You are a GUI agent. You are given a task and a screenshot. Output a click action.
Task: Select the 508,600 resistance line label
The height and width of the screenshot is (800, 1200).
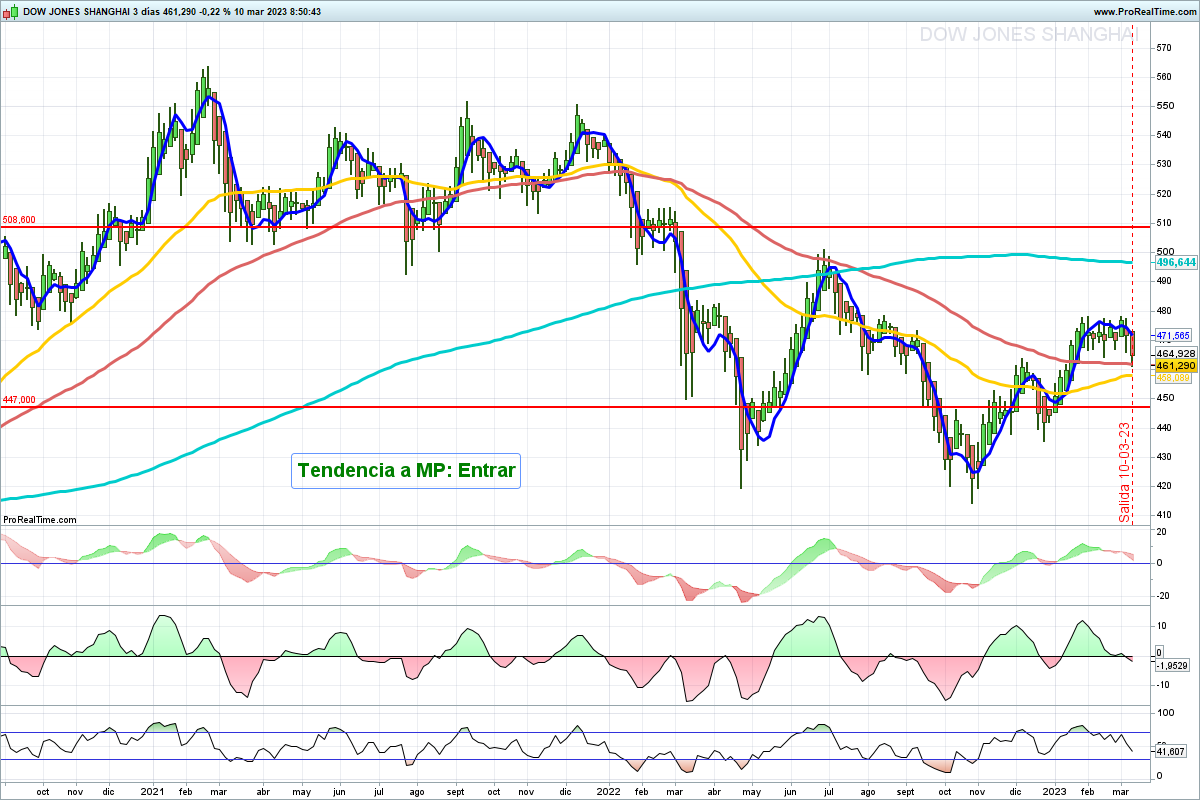pyautogui.click(x=20, y=220)
